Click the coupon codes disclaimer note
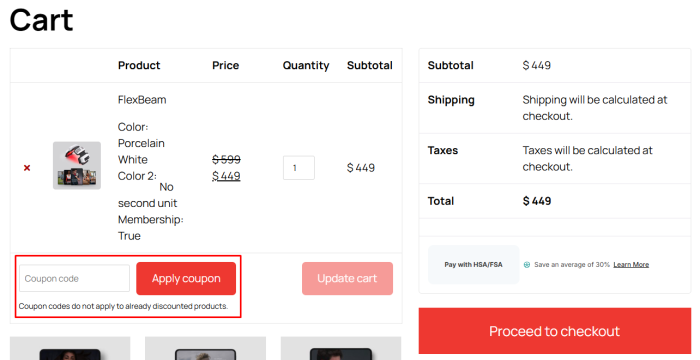 pyautogui.click(x=123, y=306)
